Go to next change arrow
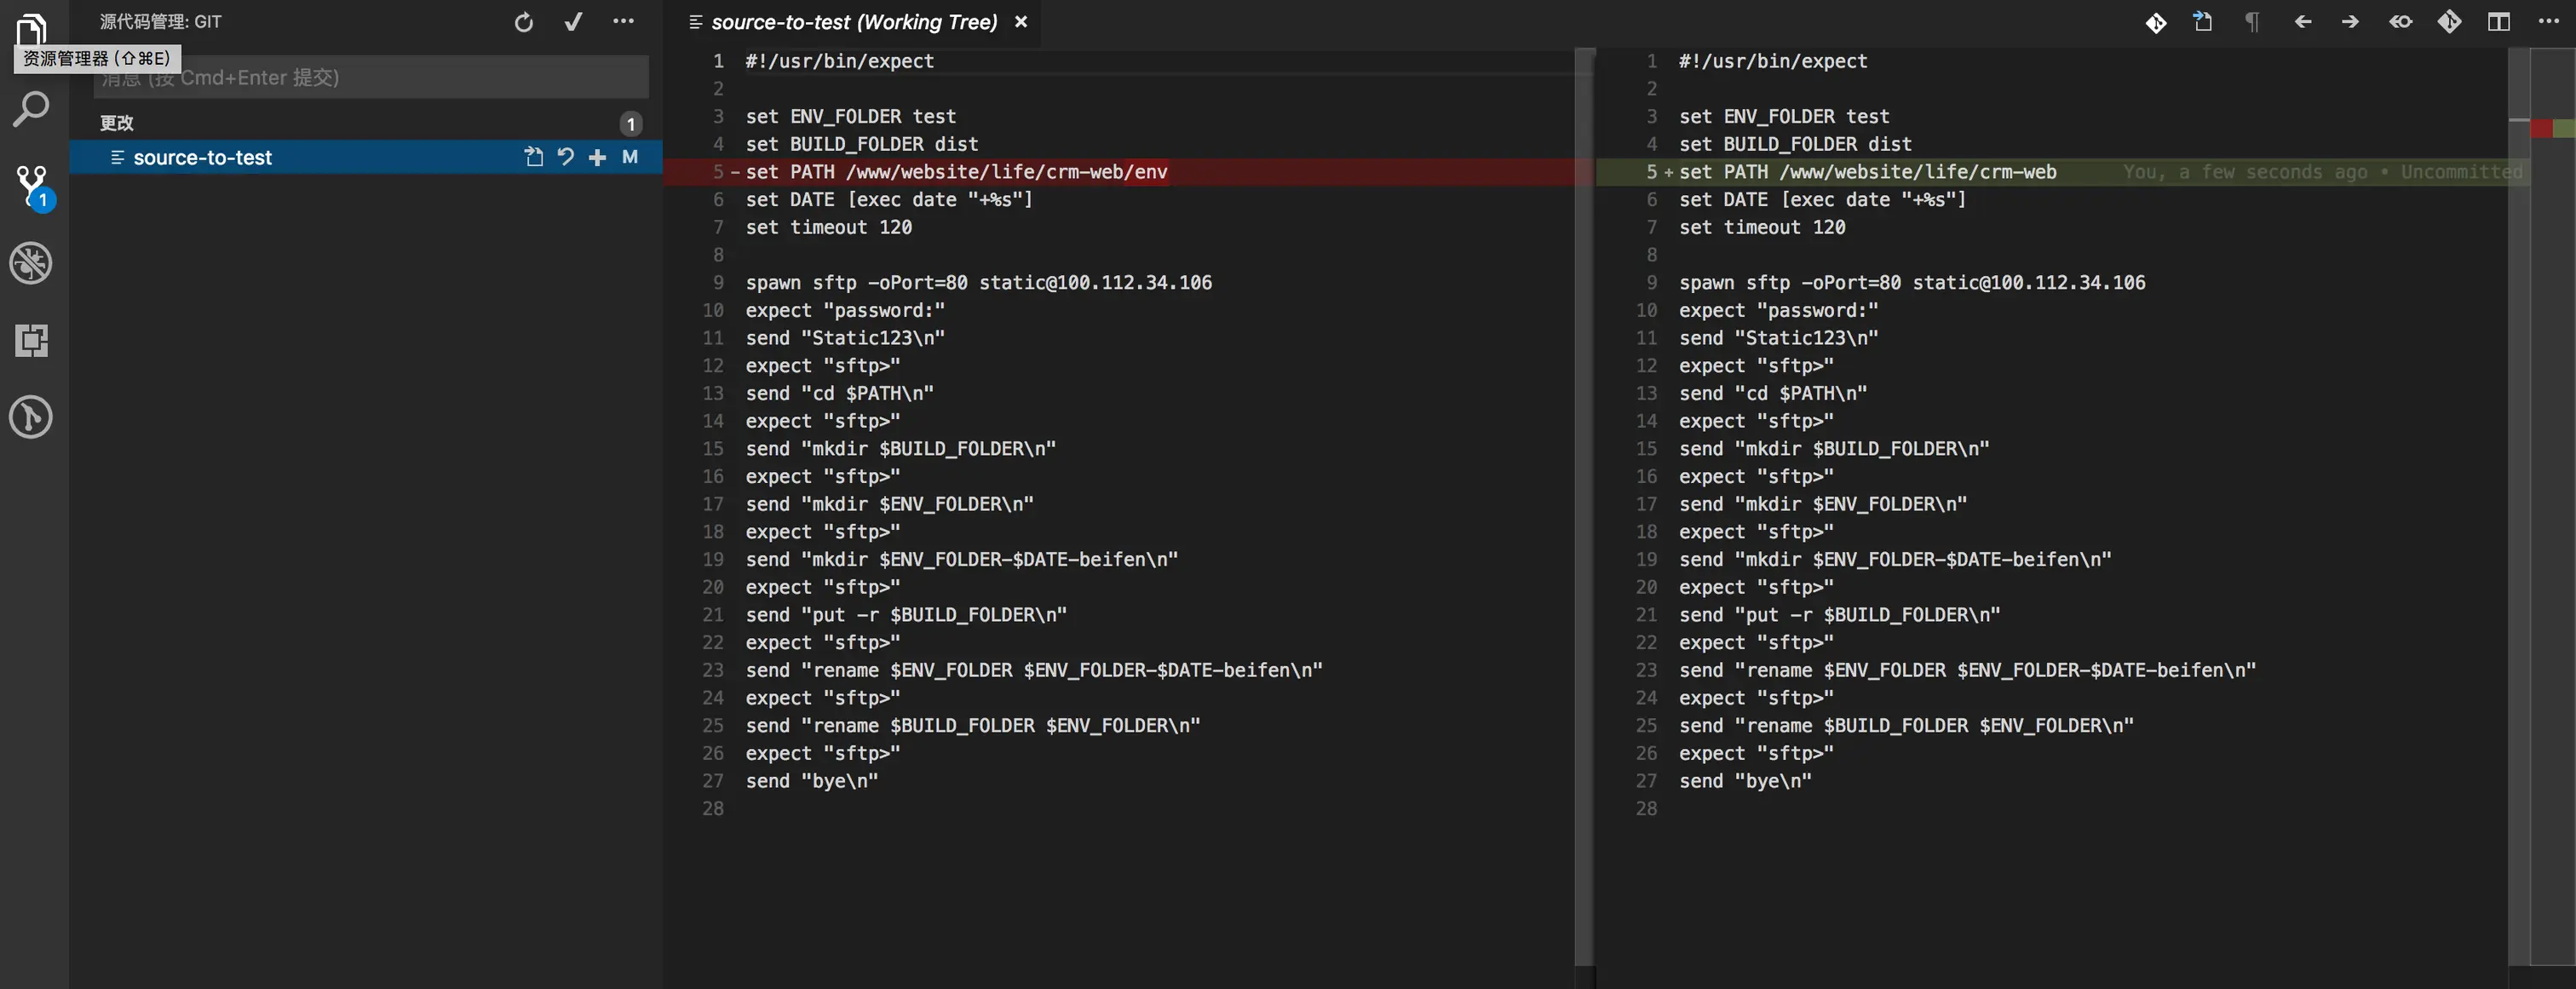This screenshot has height=989, width=2576. coord(2350,22)
